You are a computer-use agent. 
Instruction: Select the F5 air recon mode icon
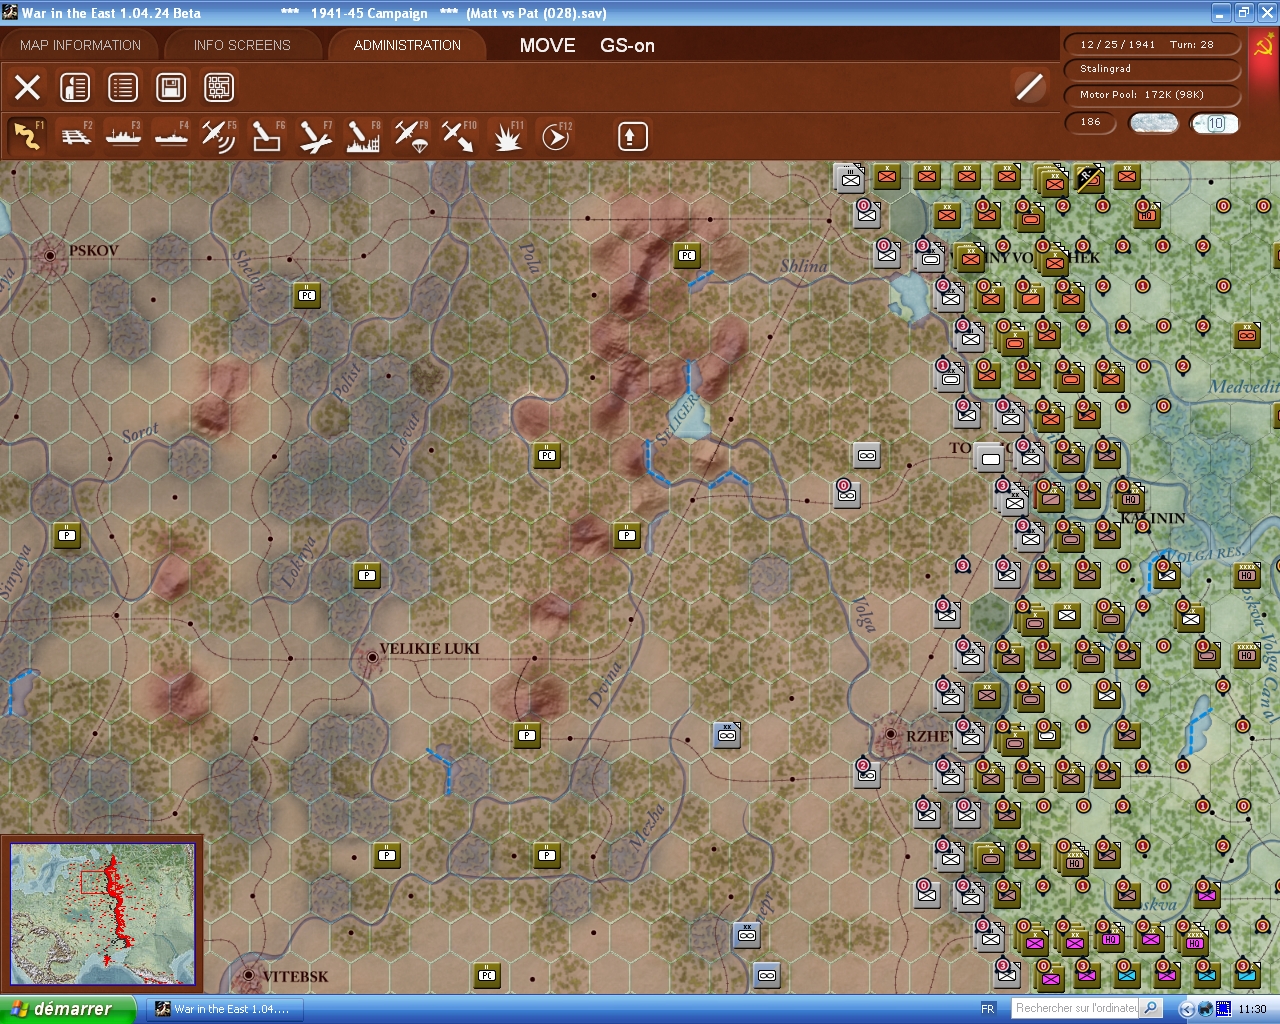[x=219, y=136]
